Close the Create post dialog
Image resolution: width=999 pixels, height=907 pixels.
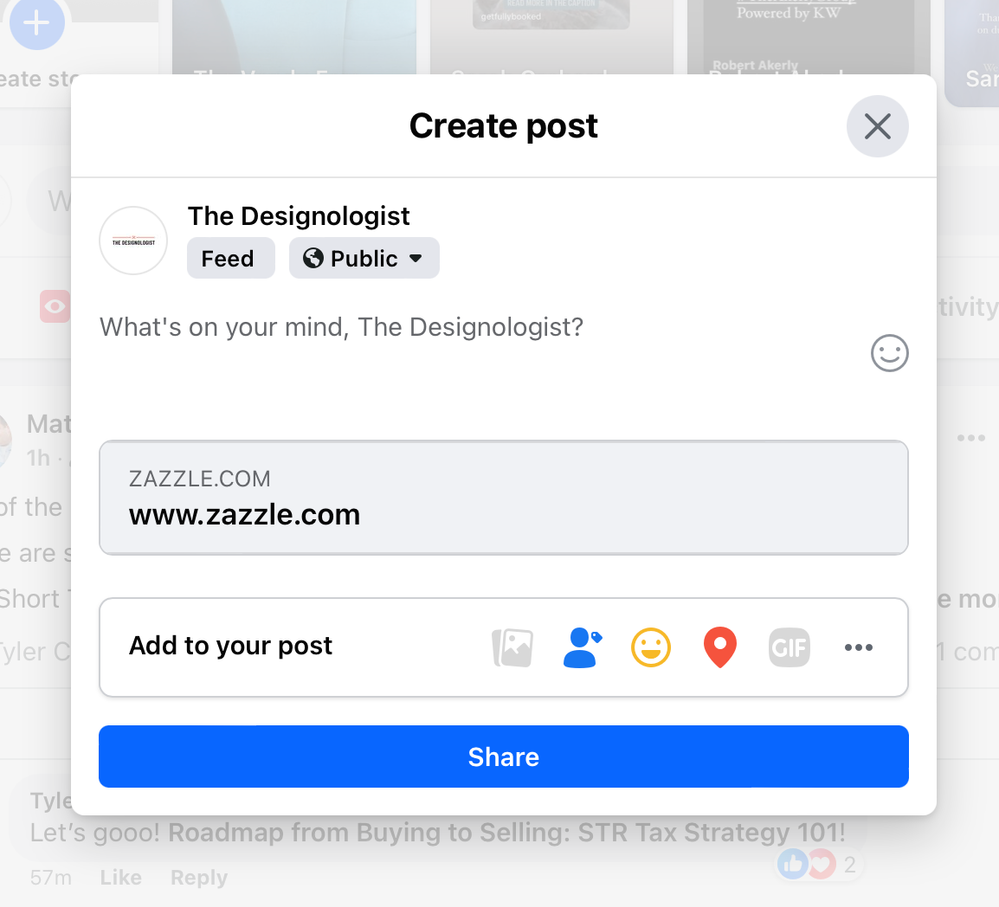tap(877, 126)
